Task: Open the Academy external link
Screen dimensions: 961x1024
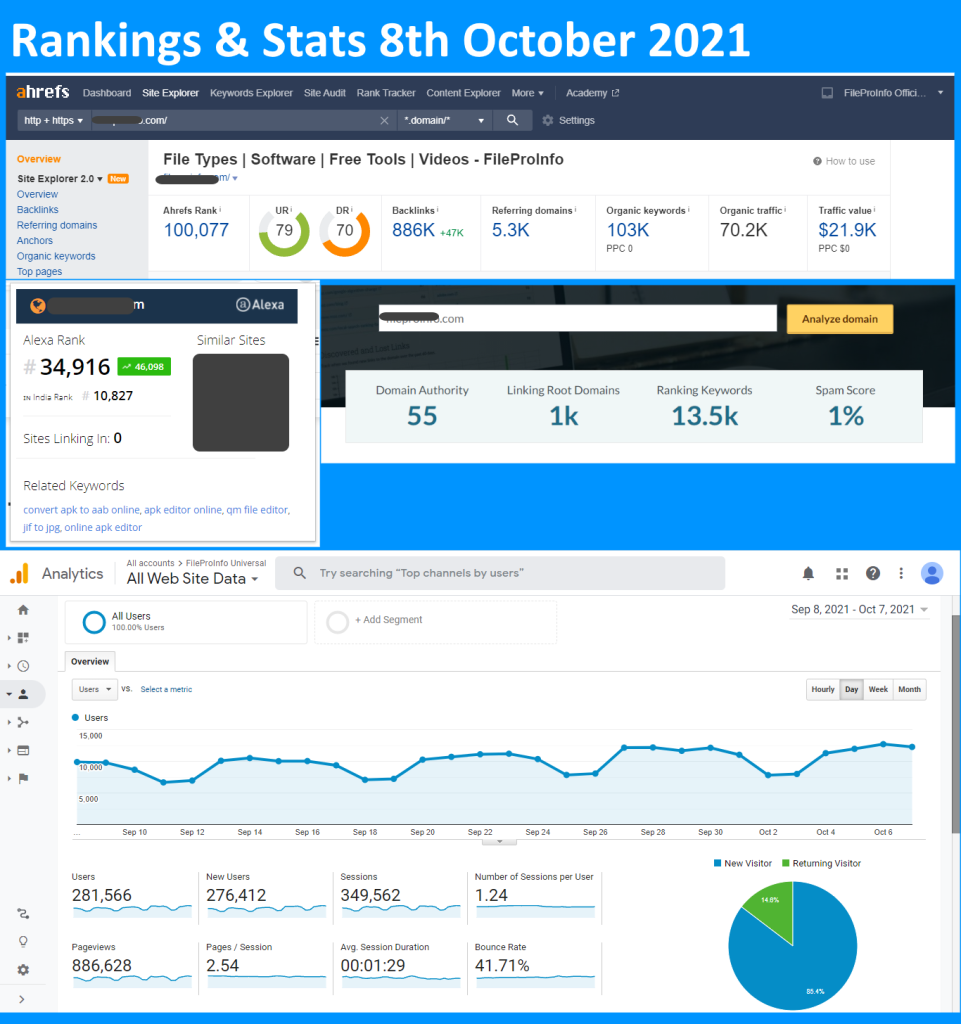Action: point(592,93)
